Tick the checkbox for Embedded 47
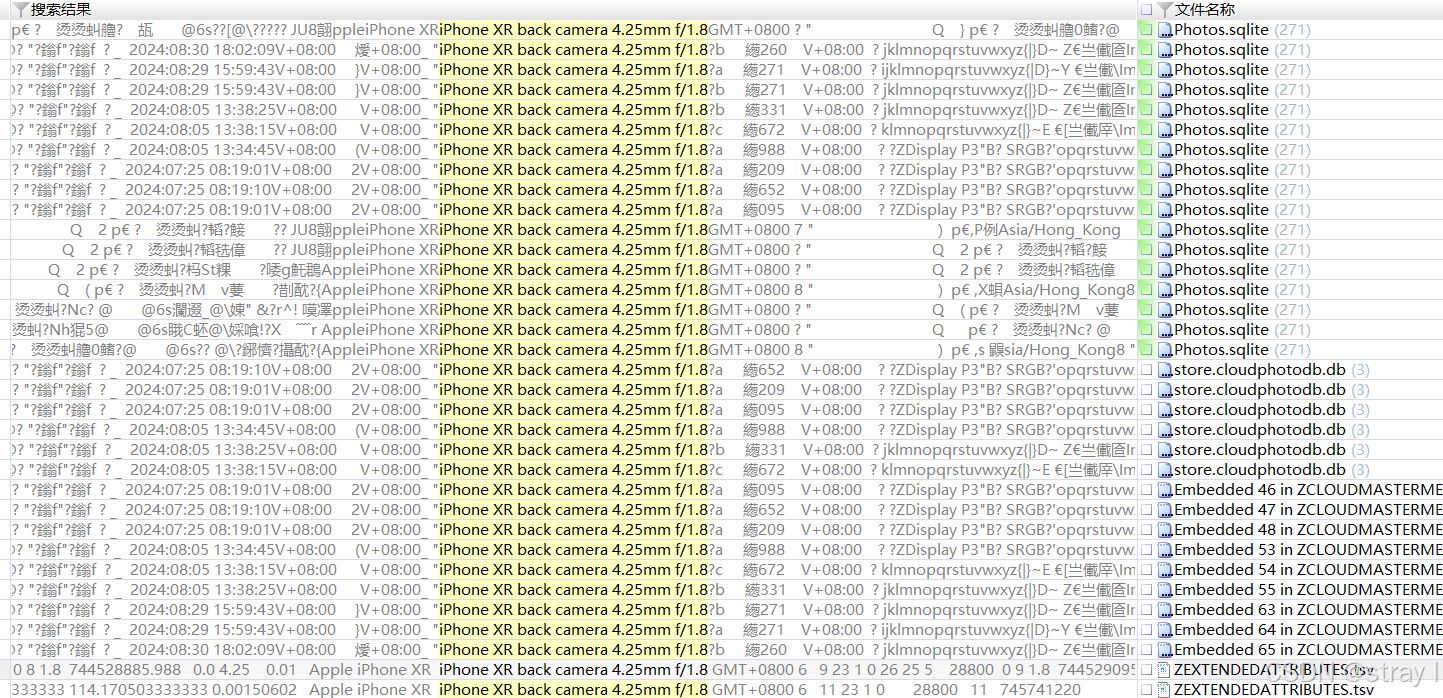Viewport: 1443px width, 698px height. pos(1146,510)
